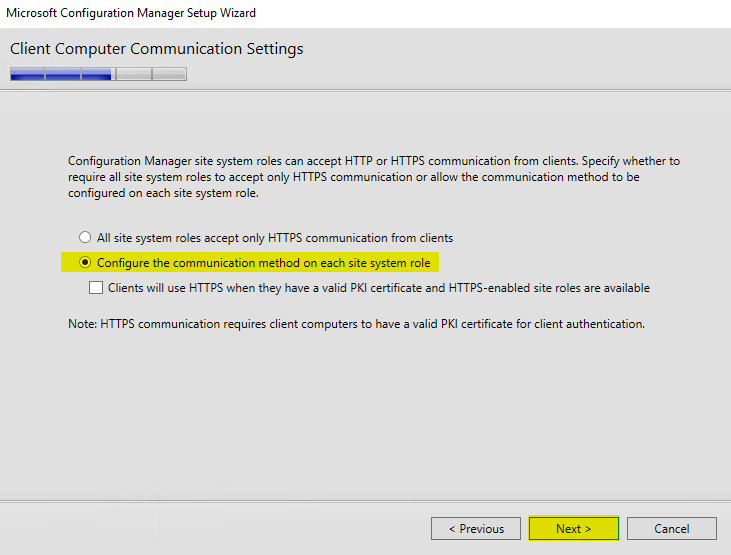
Task: Click the site system roles description paragraph
Action: point(370,177)
